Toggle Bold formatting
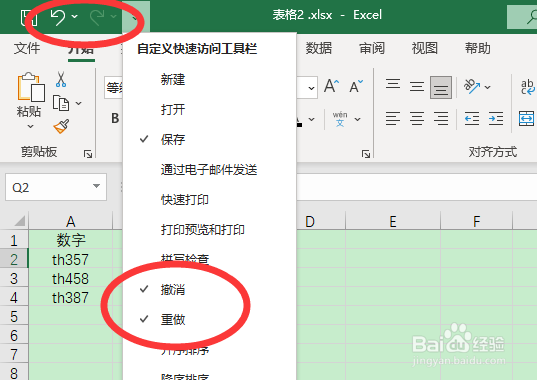This screenshot has width=537, height=380. pos(115,118)
